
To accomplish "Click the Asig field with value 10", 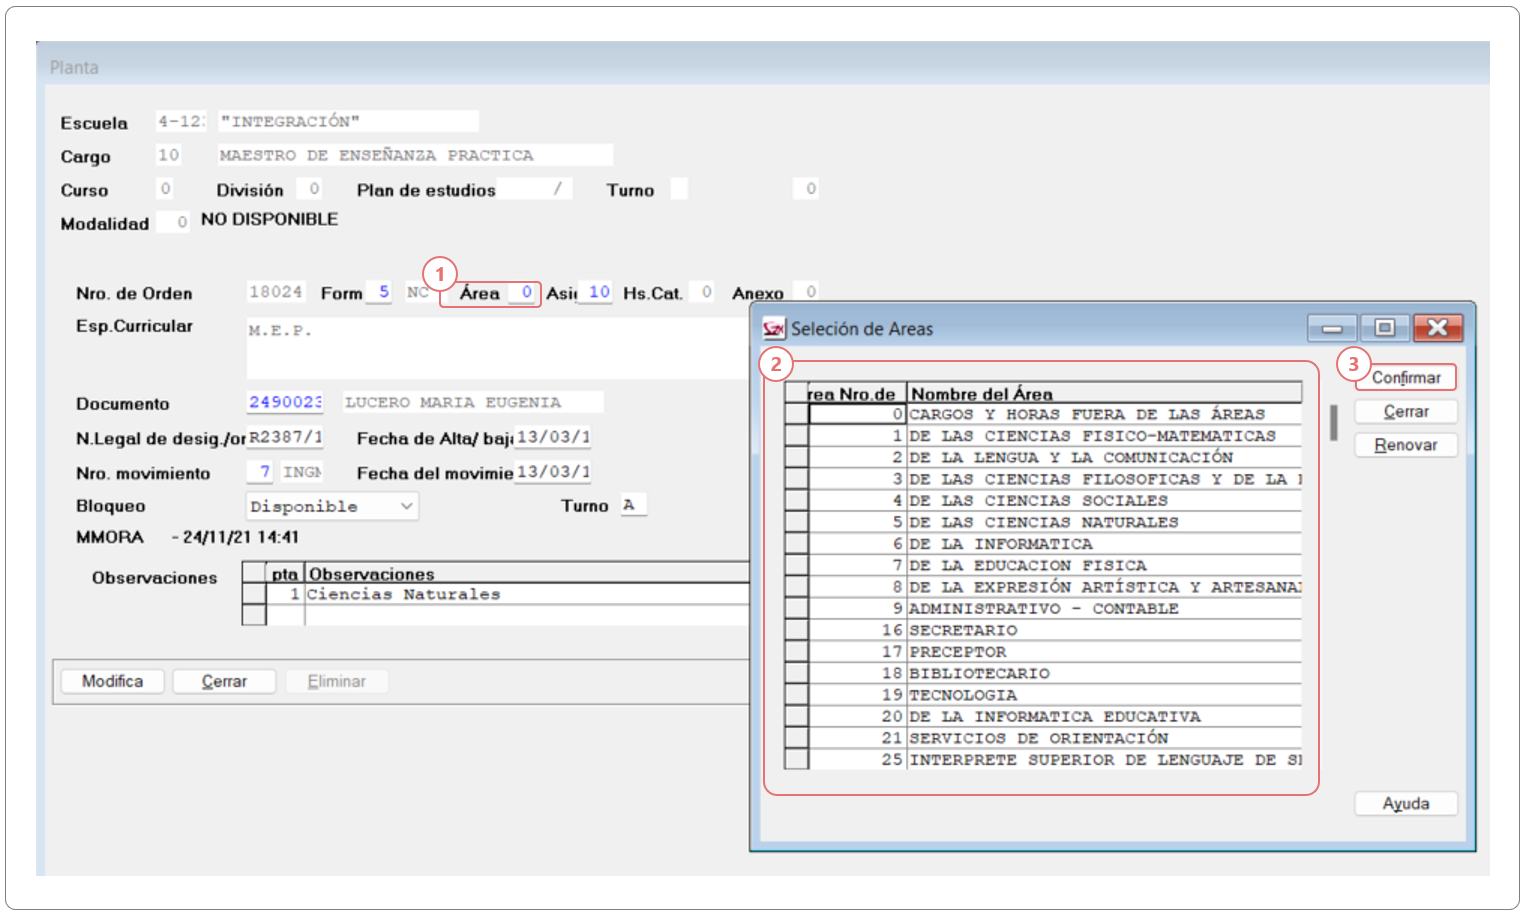I will point(595,292).
